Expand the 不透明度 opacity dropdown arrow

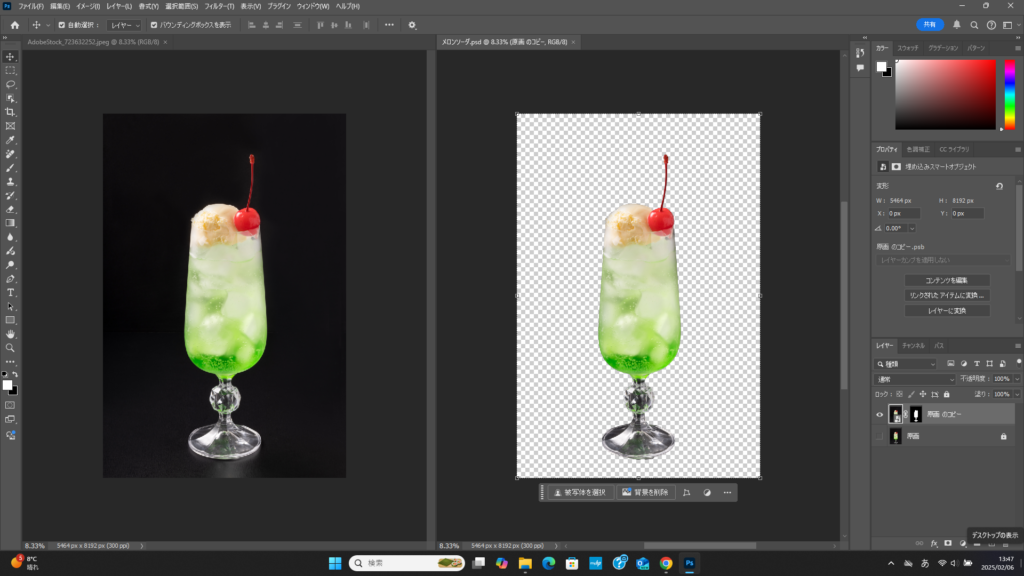(1017, 380)
